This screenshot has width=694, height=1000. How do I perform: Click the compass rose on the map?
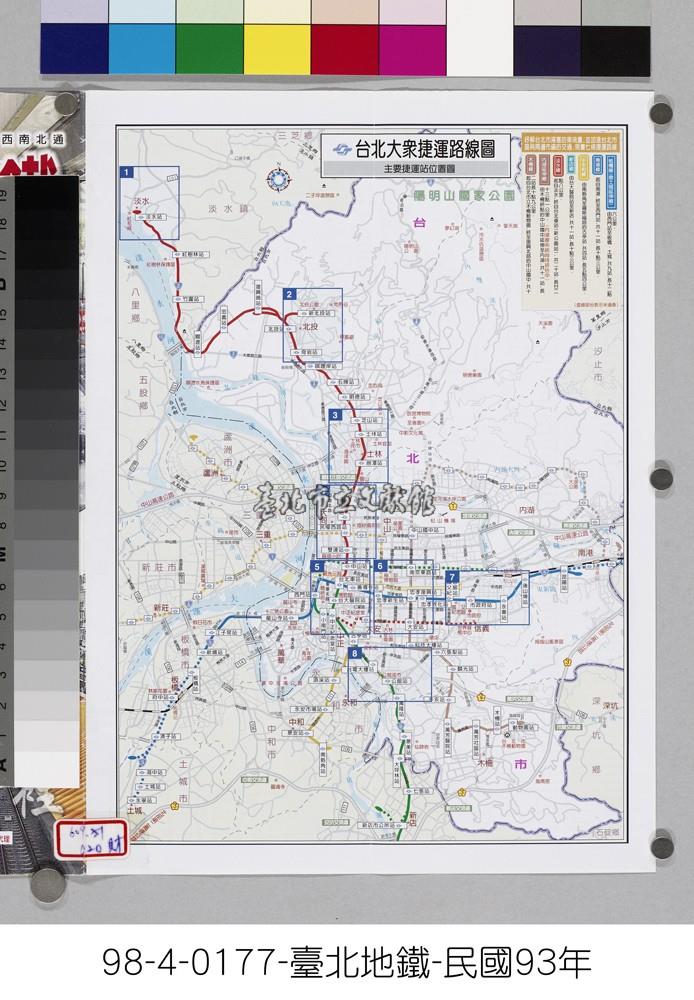tap(275, 183)
